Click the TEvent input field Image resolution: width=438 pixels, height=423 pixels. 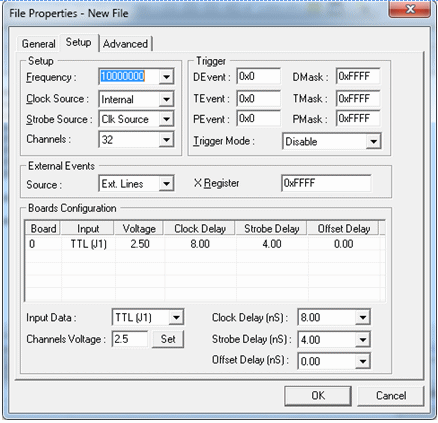tap(259, 99)
